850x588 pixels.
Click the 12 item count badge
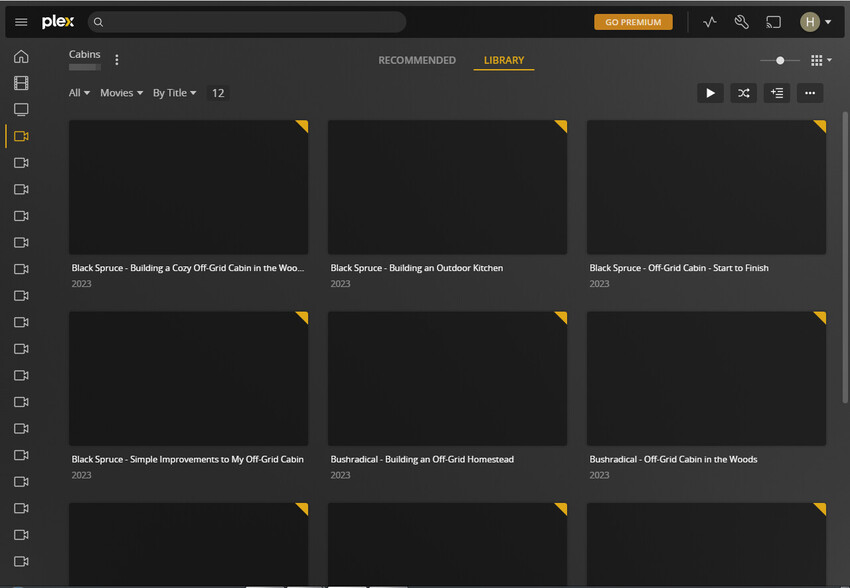[218, 93]
